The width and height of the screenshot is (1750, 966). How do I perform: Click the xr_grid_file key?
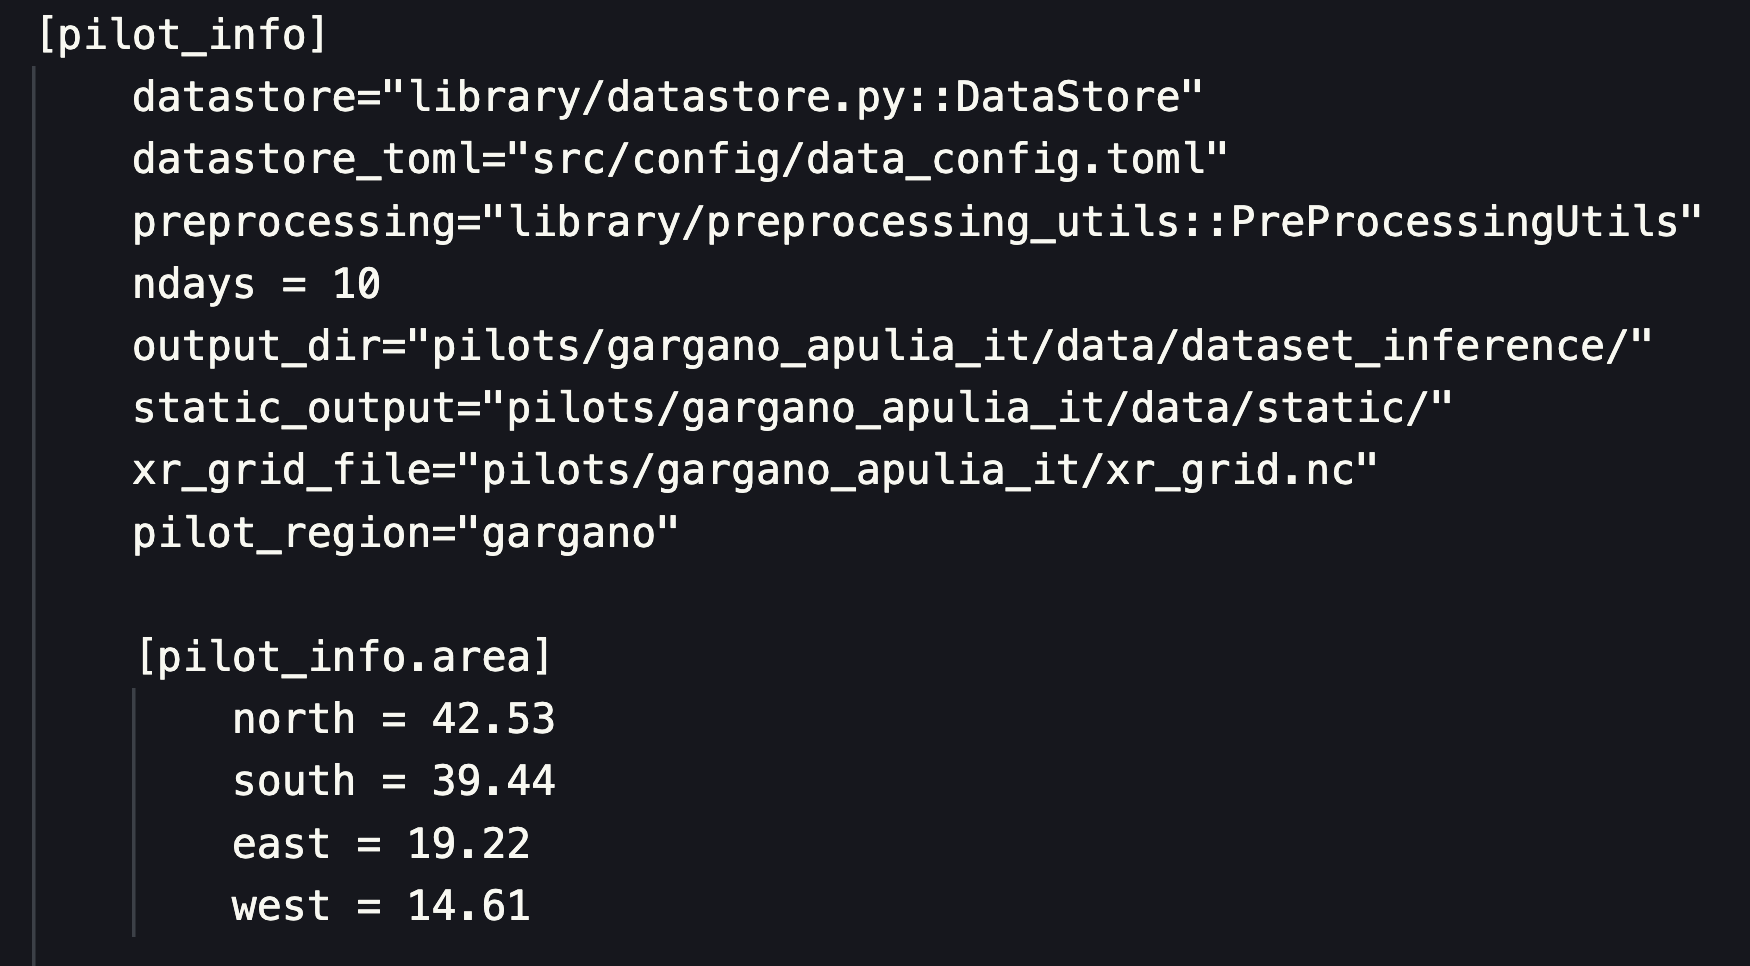pos(281,470)
